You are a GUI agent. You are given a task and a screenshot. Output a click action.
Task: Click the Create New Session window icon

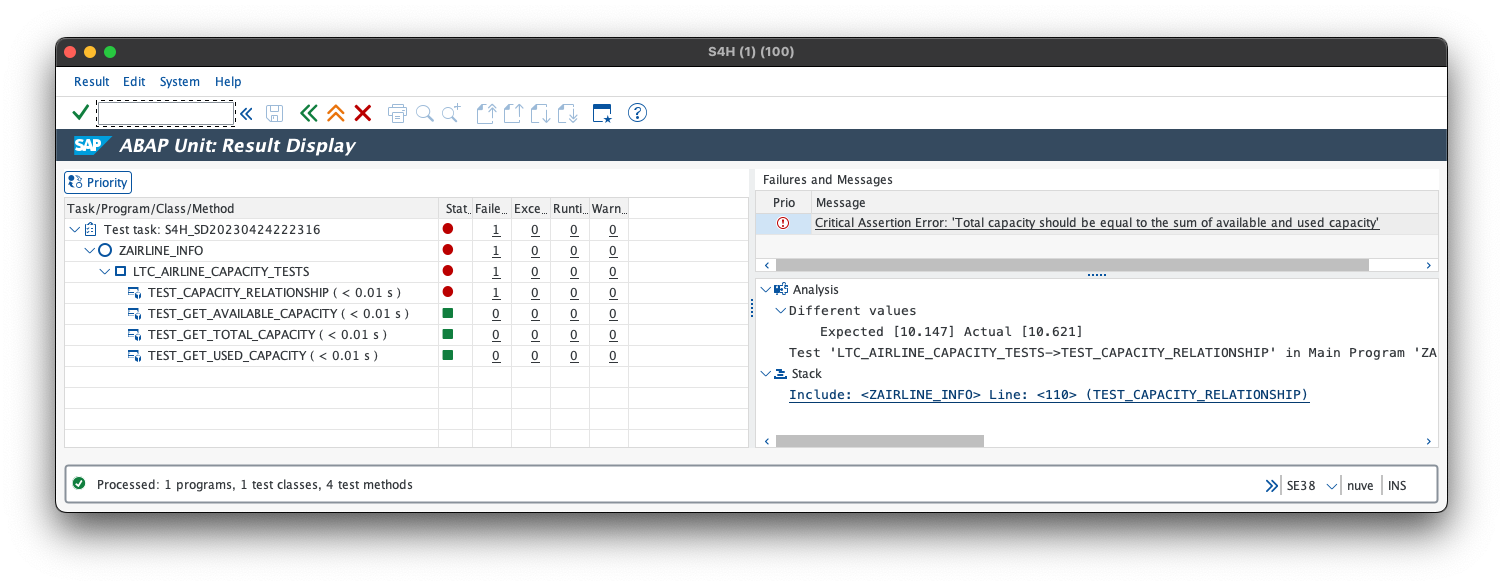click(602, 113)
